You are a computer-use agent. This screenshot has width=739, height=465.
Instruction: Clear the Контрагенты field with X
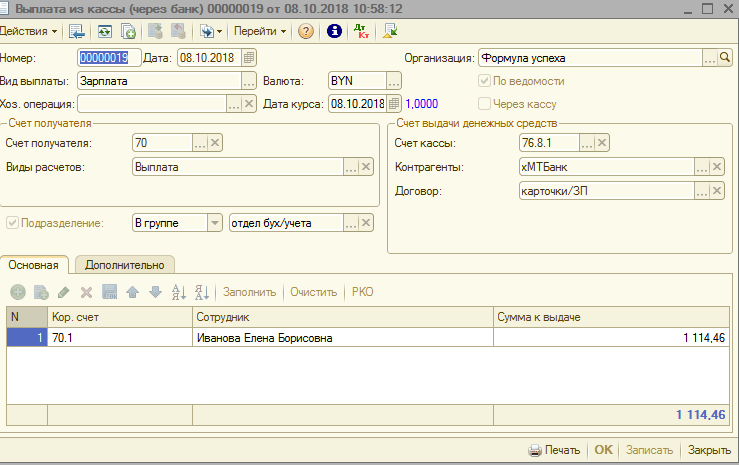coord(717,166)
